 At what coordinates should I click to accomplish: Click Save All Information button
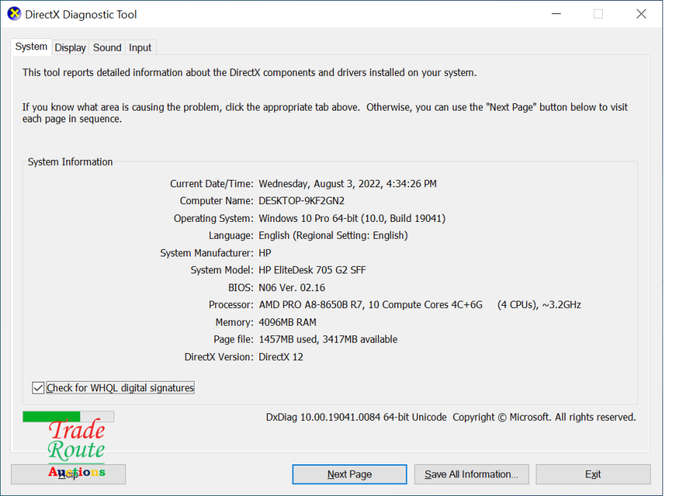[471, 474]
